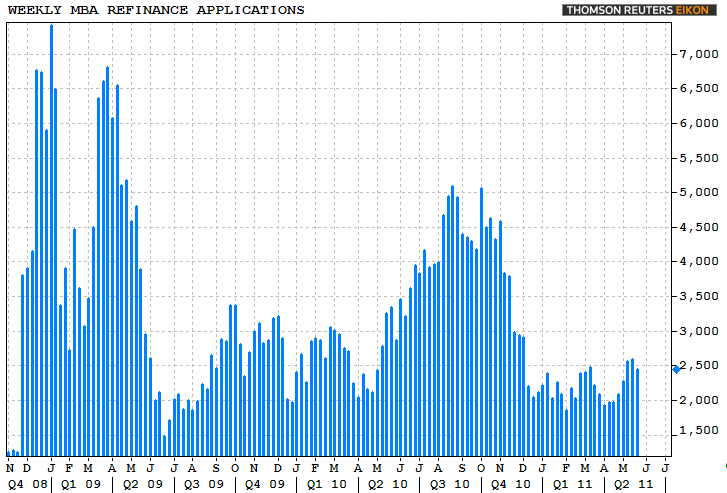The height and width of the screenshot is (493, 727).
Task: Click the Q2 09 quarter label
Action: coord(143,485)
